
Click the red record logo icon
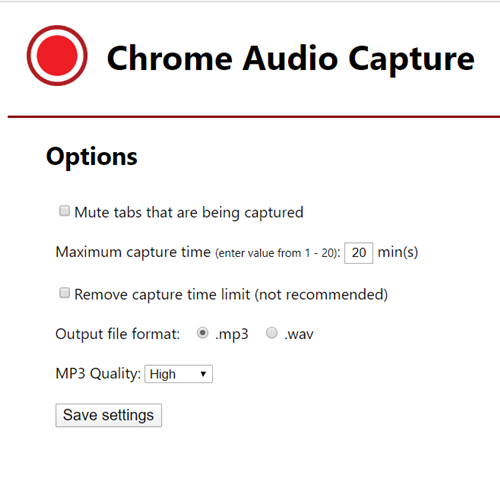[57, 55]
